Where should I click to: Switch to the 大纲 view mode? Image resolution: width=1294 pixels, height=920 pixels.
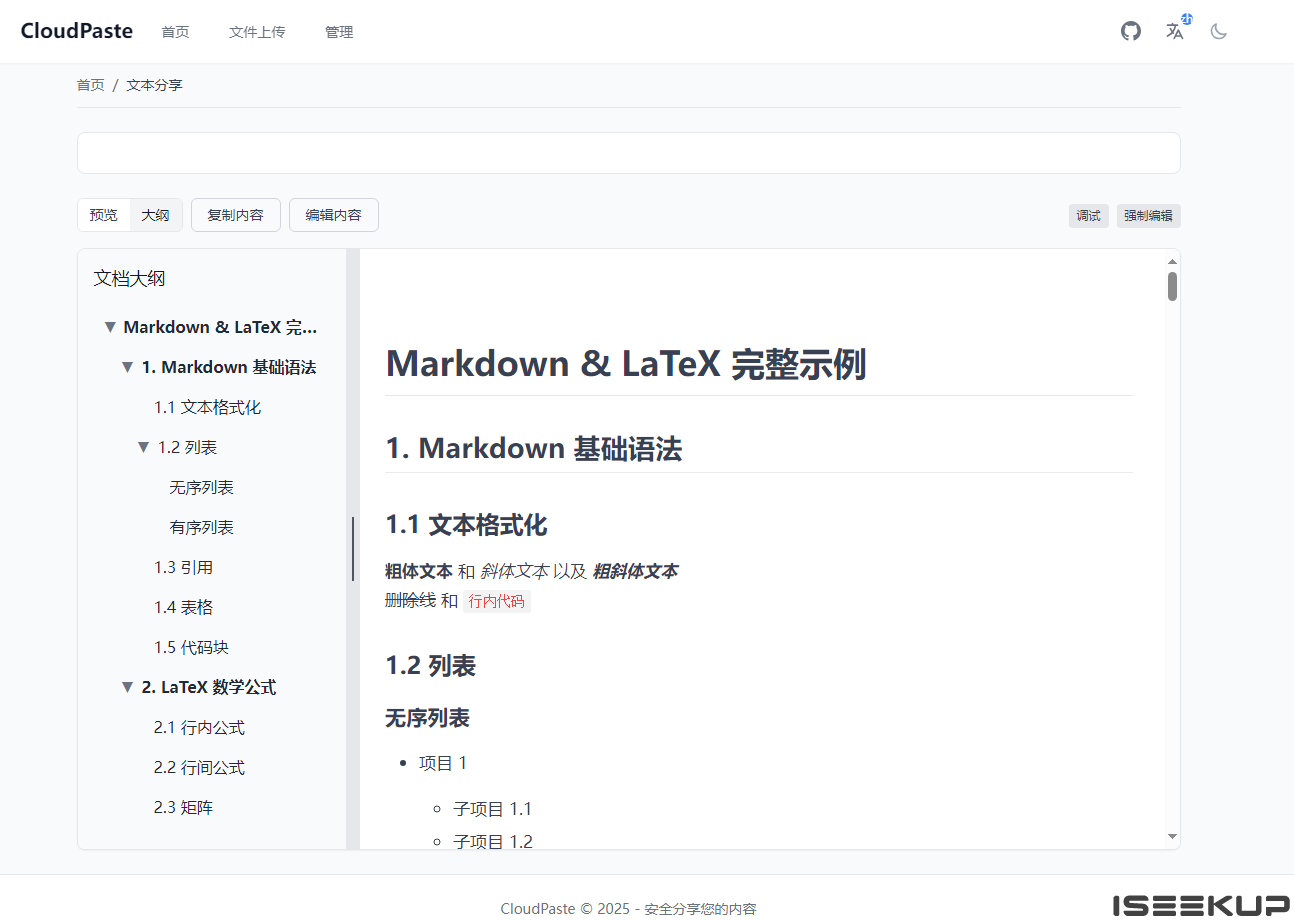(155, 215)
